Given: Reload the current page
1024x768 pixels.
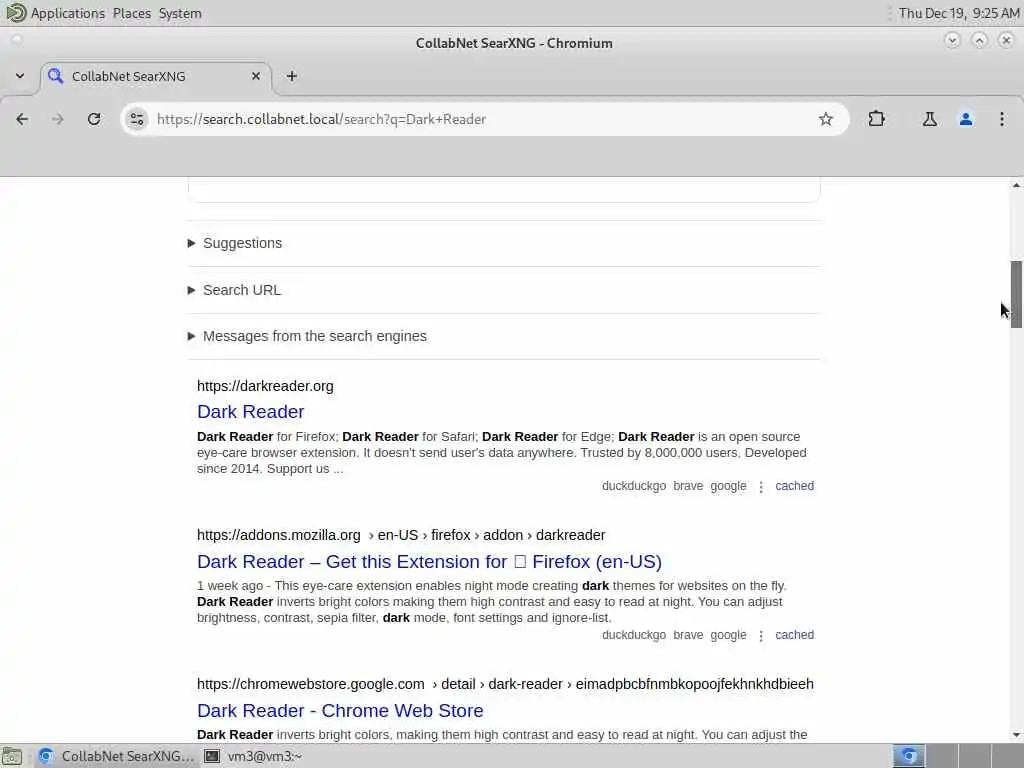Looking at the screenshot, I should click(x=94, y=119).
